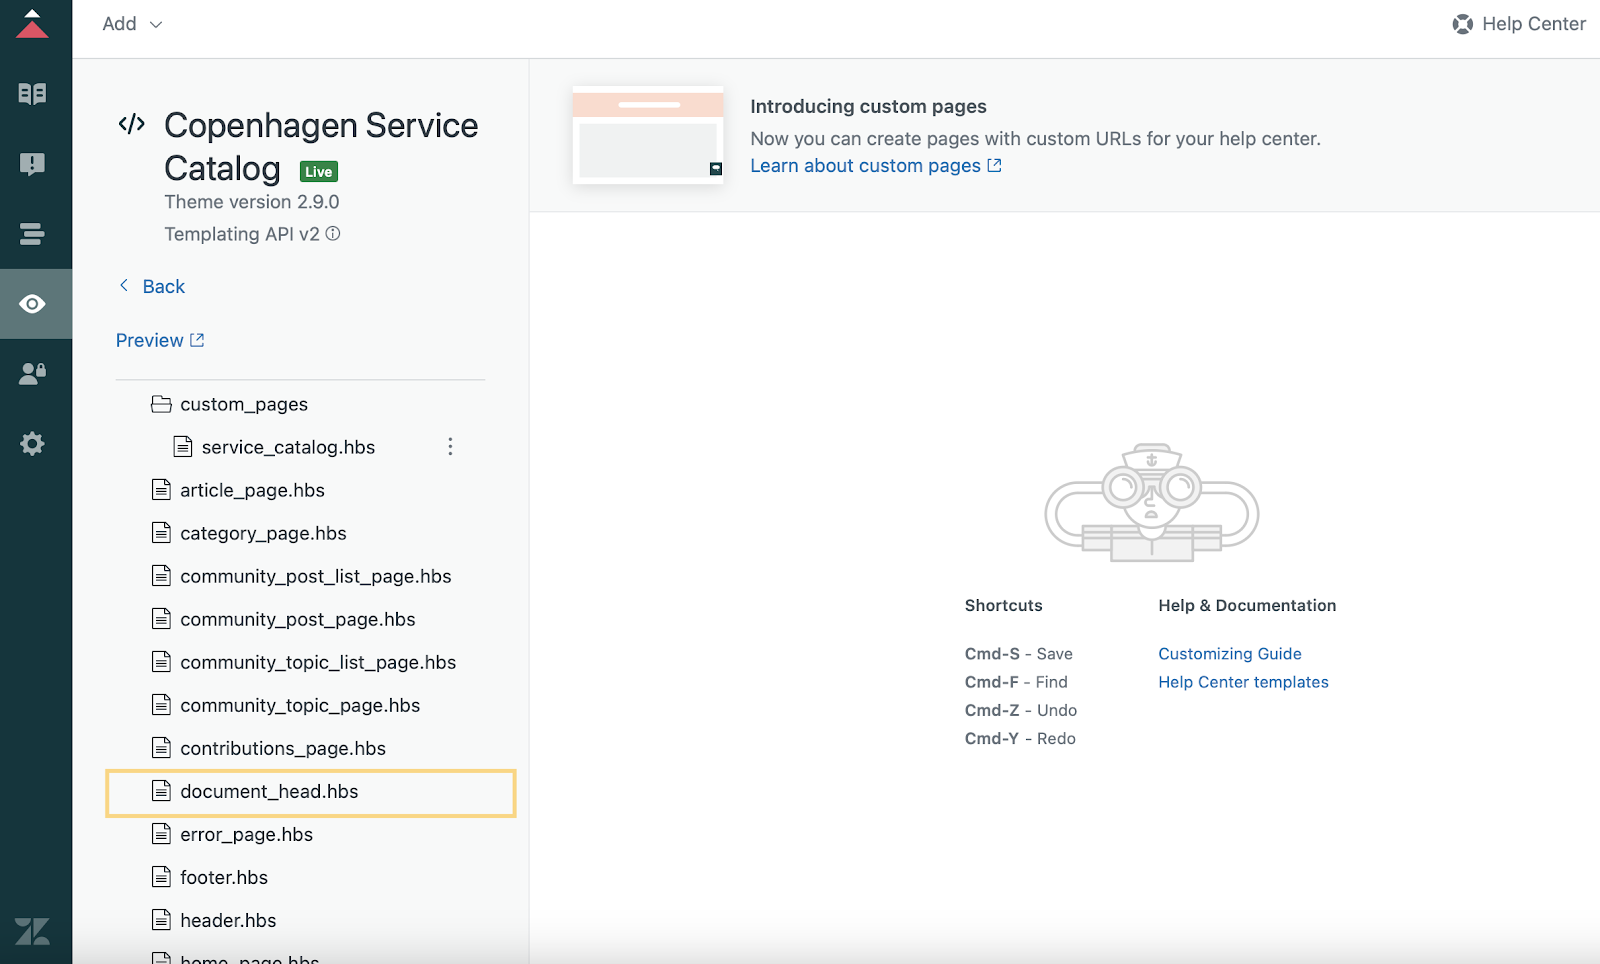The height and width of the screenshot is (964, 1600).
Task: Click the external link icon after Learn about custom pages
Action: (994, 165)
